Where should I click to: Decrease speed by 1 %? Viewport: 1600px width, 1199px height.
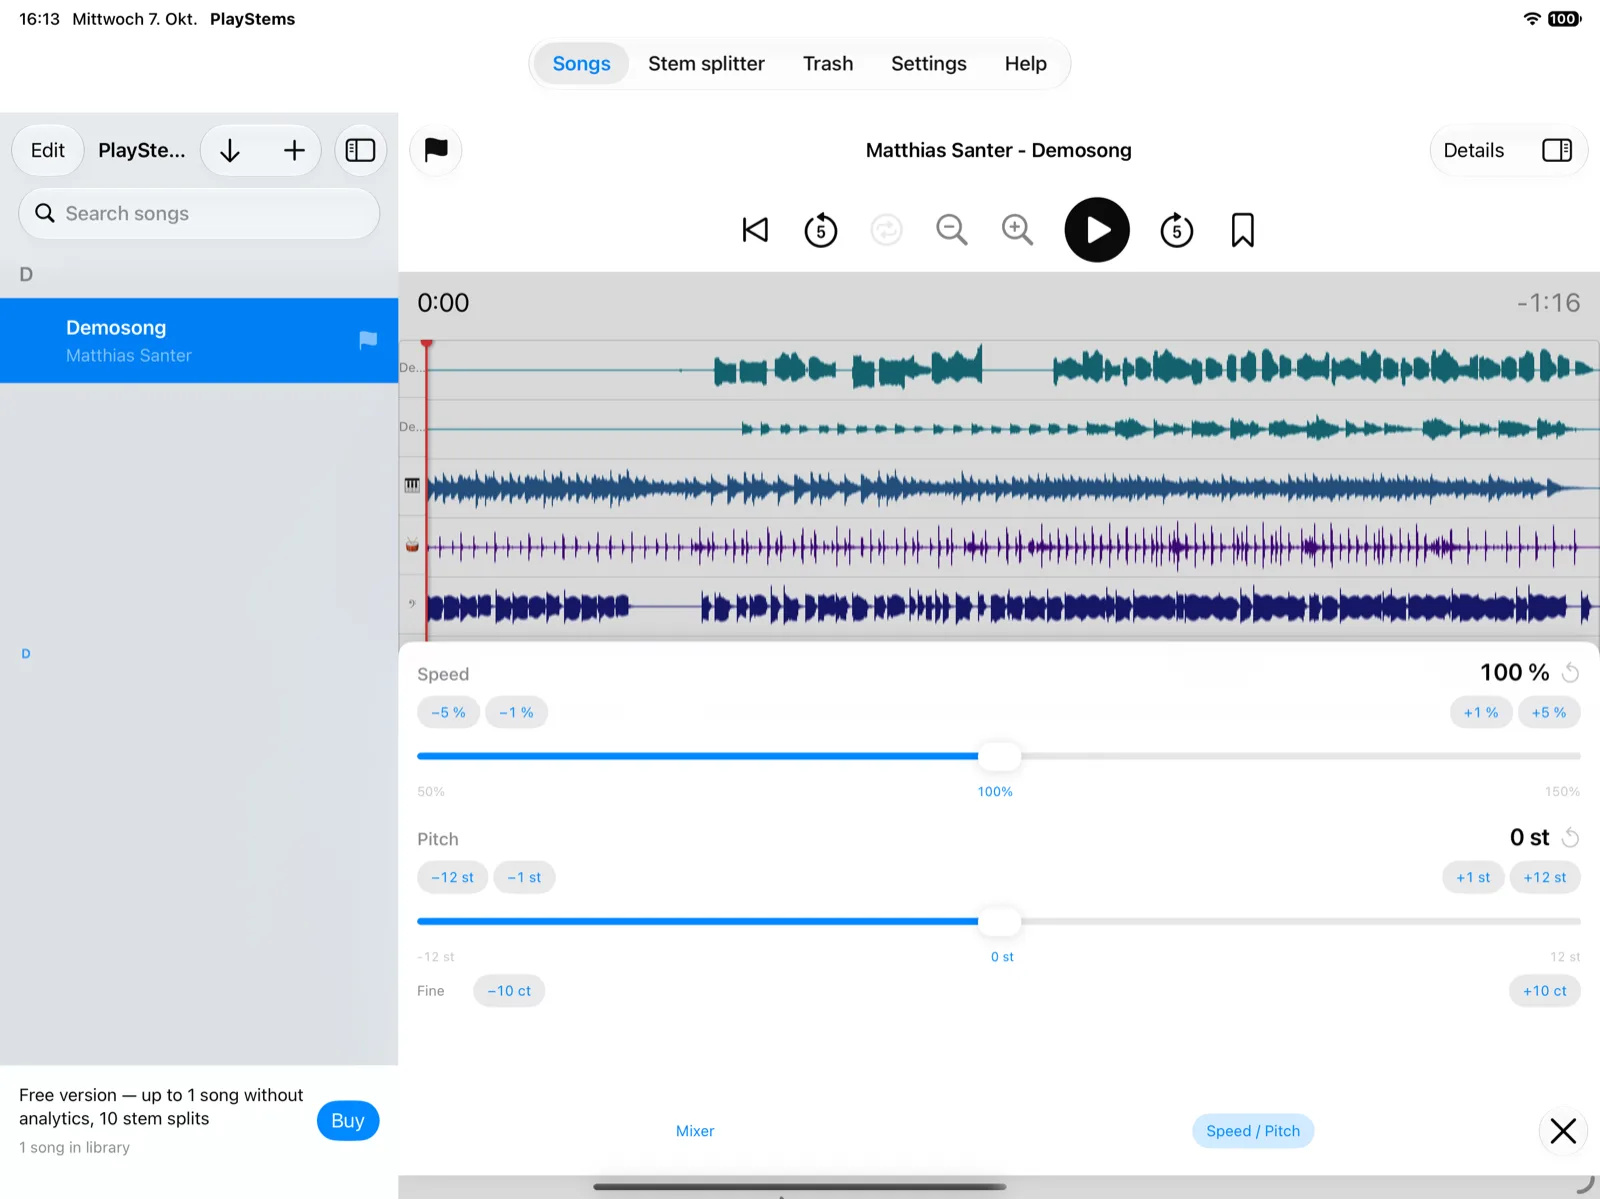pos(516,713)
